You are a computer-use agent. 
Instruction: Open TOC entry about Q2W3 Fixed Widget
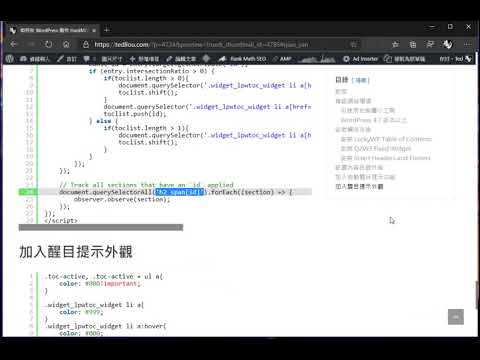click(376, 148)
